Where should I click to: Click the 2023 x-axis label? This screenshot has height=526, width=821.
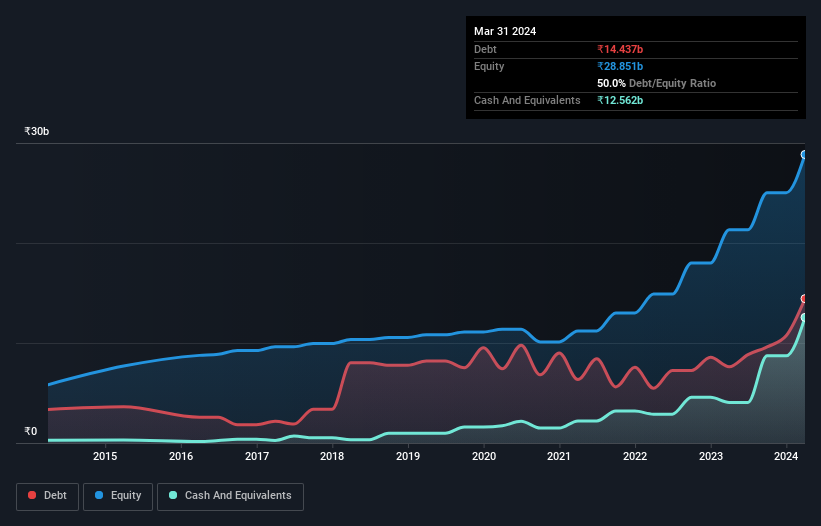click(711, 456)
